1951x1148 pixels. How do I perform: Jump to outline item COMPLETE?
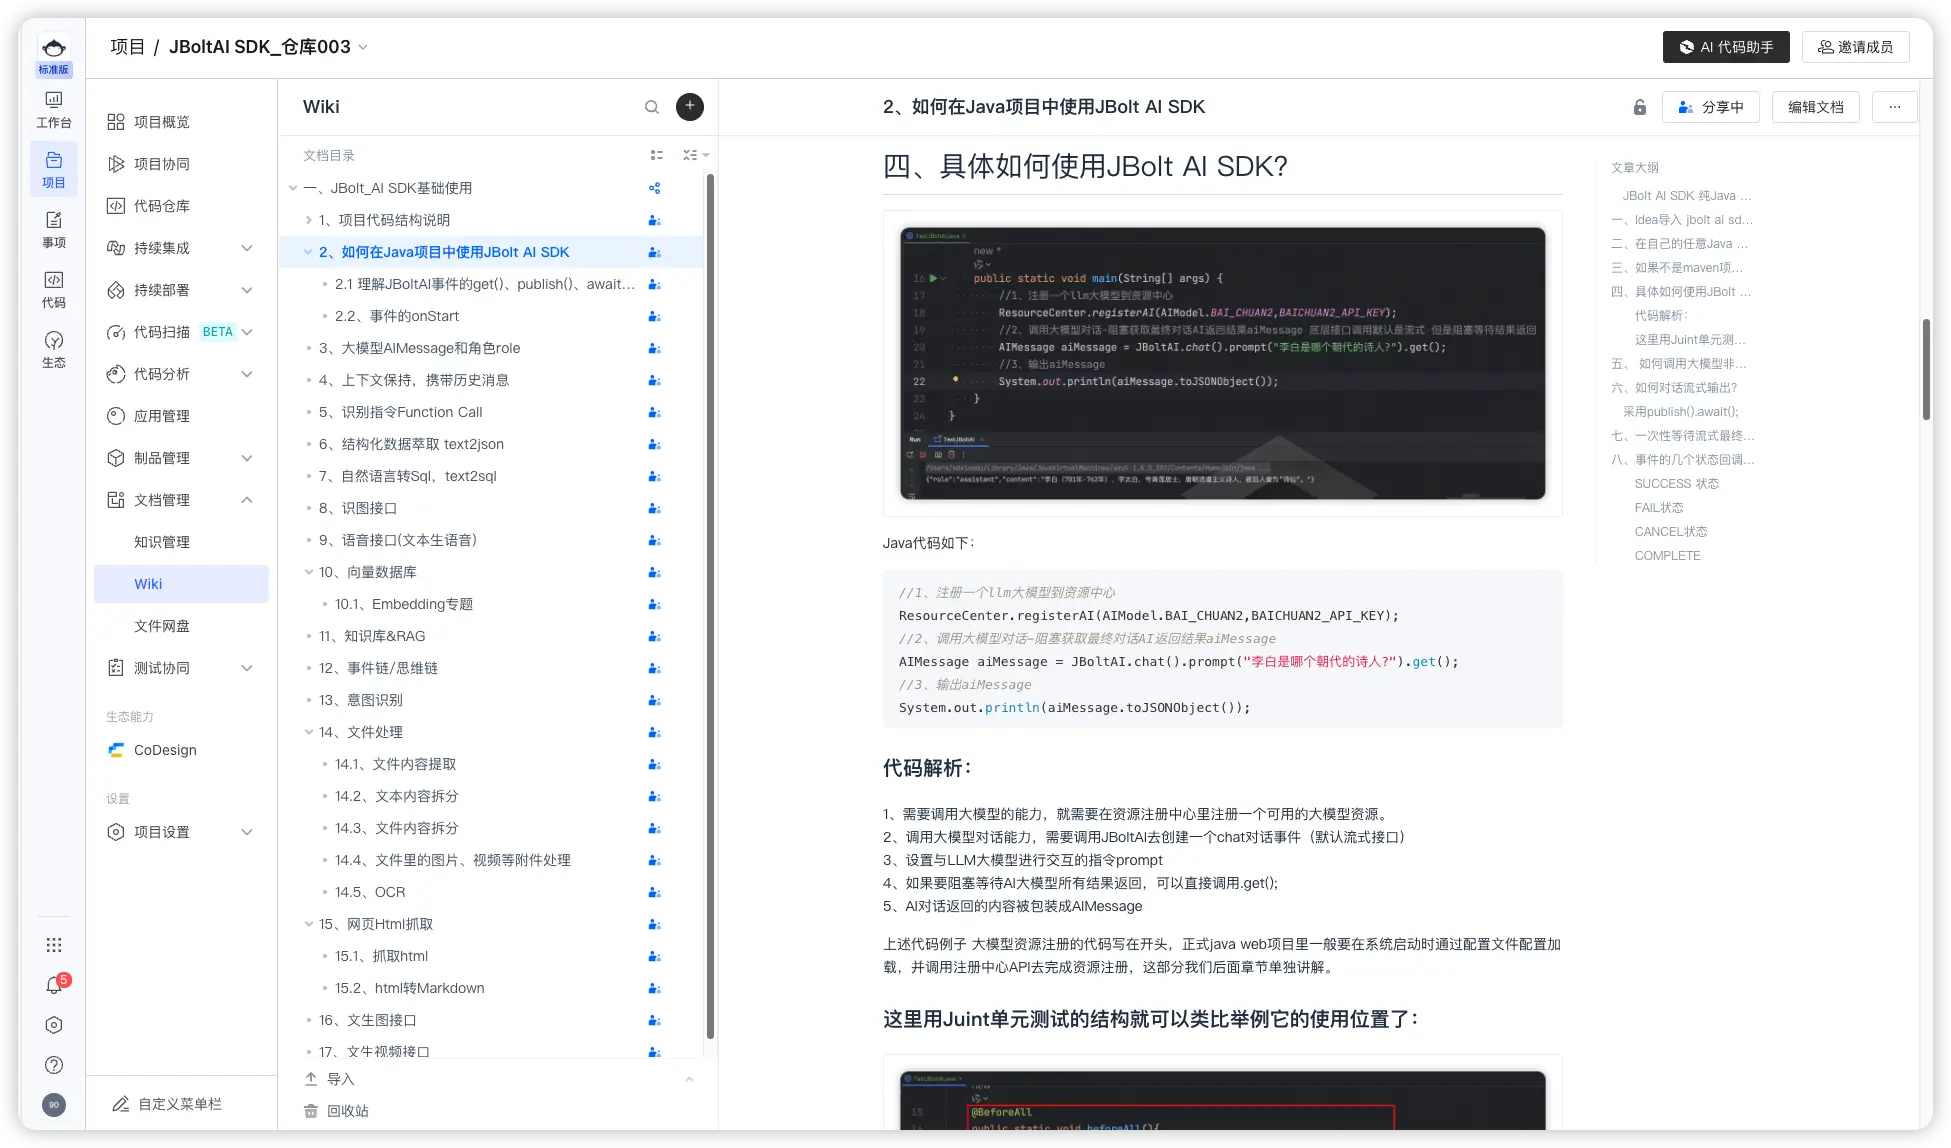point(1667,556)
